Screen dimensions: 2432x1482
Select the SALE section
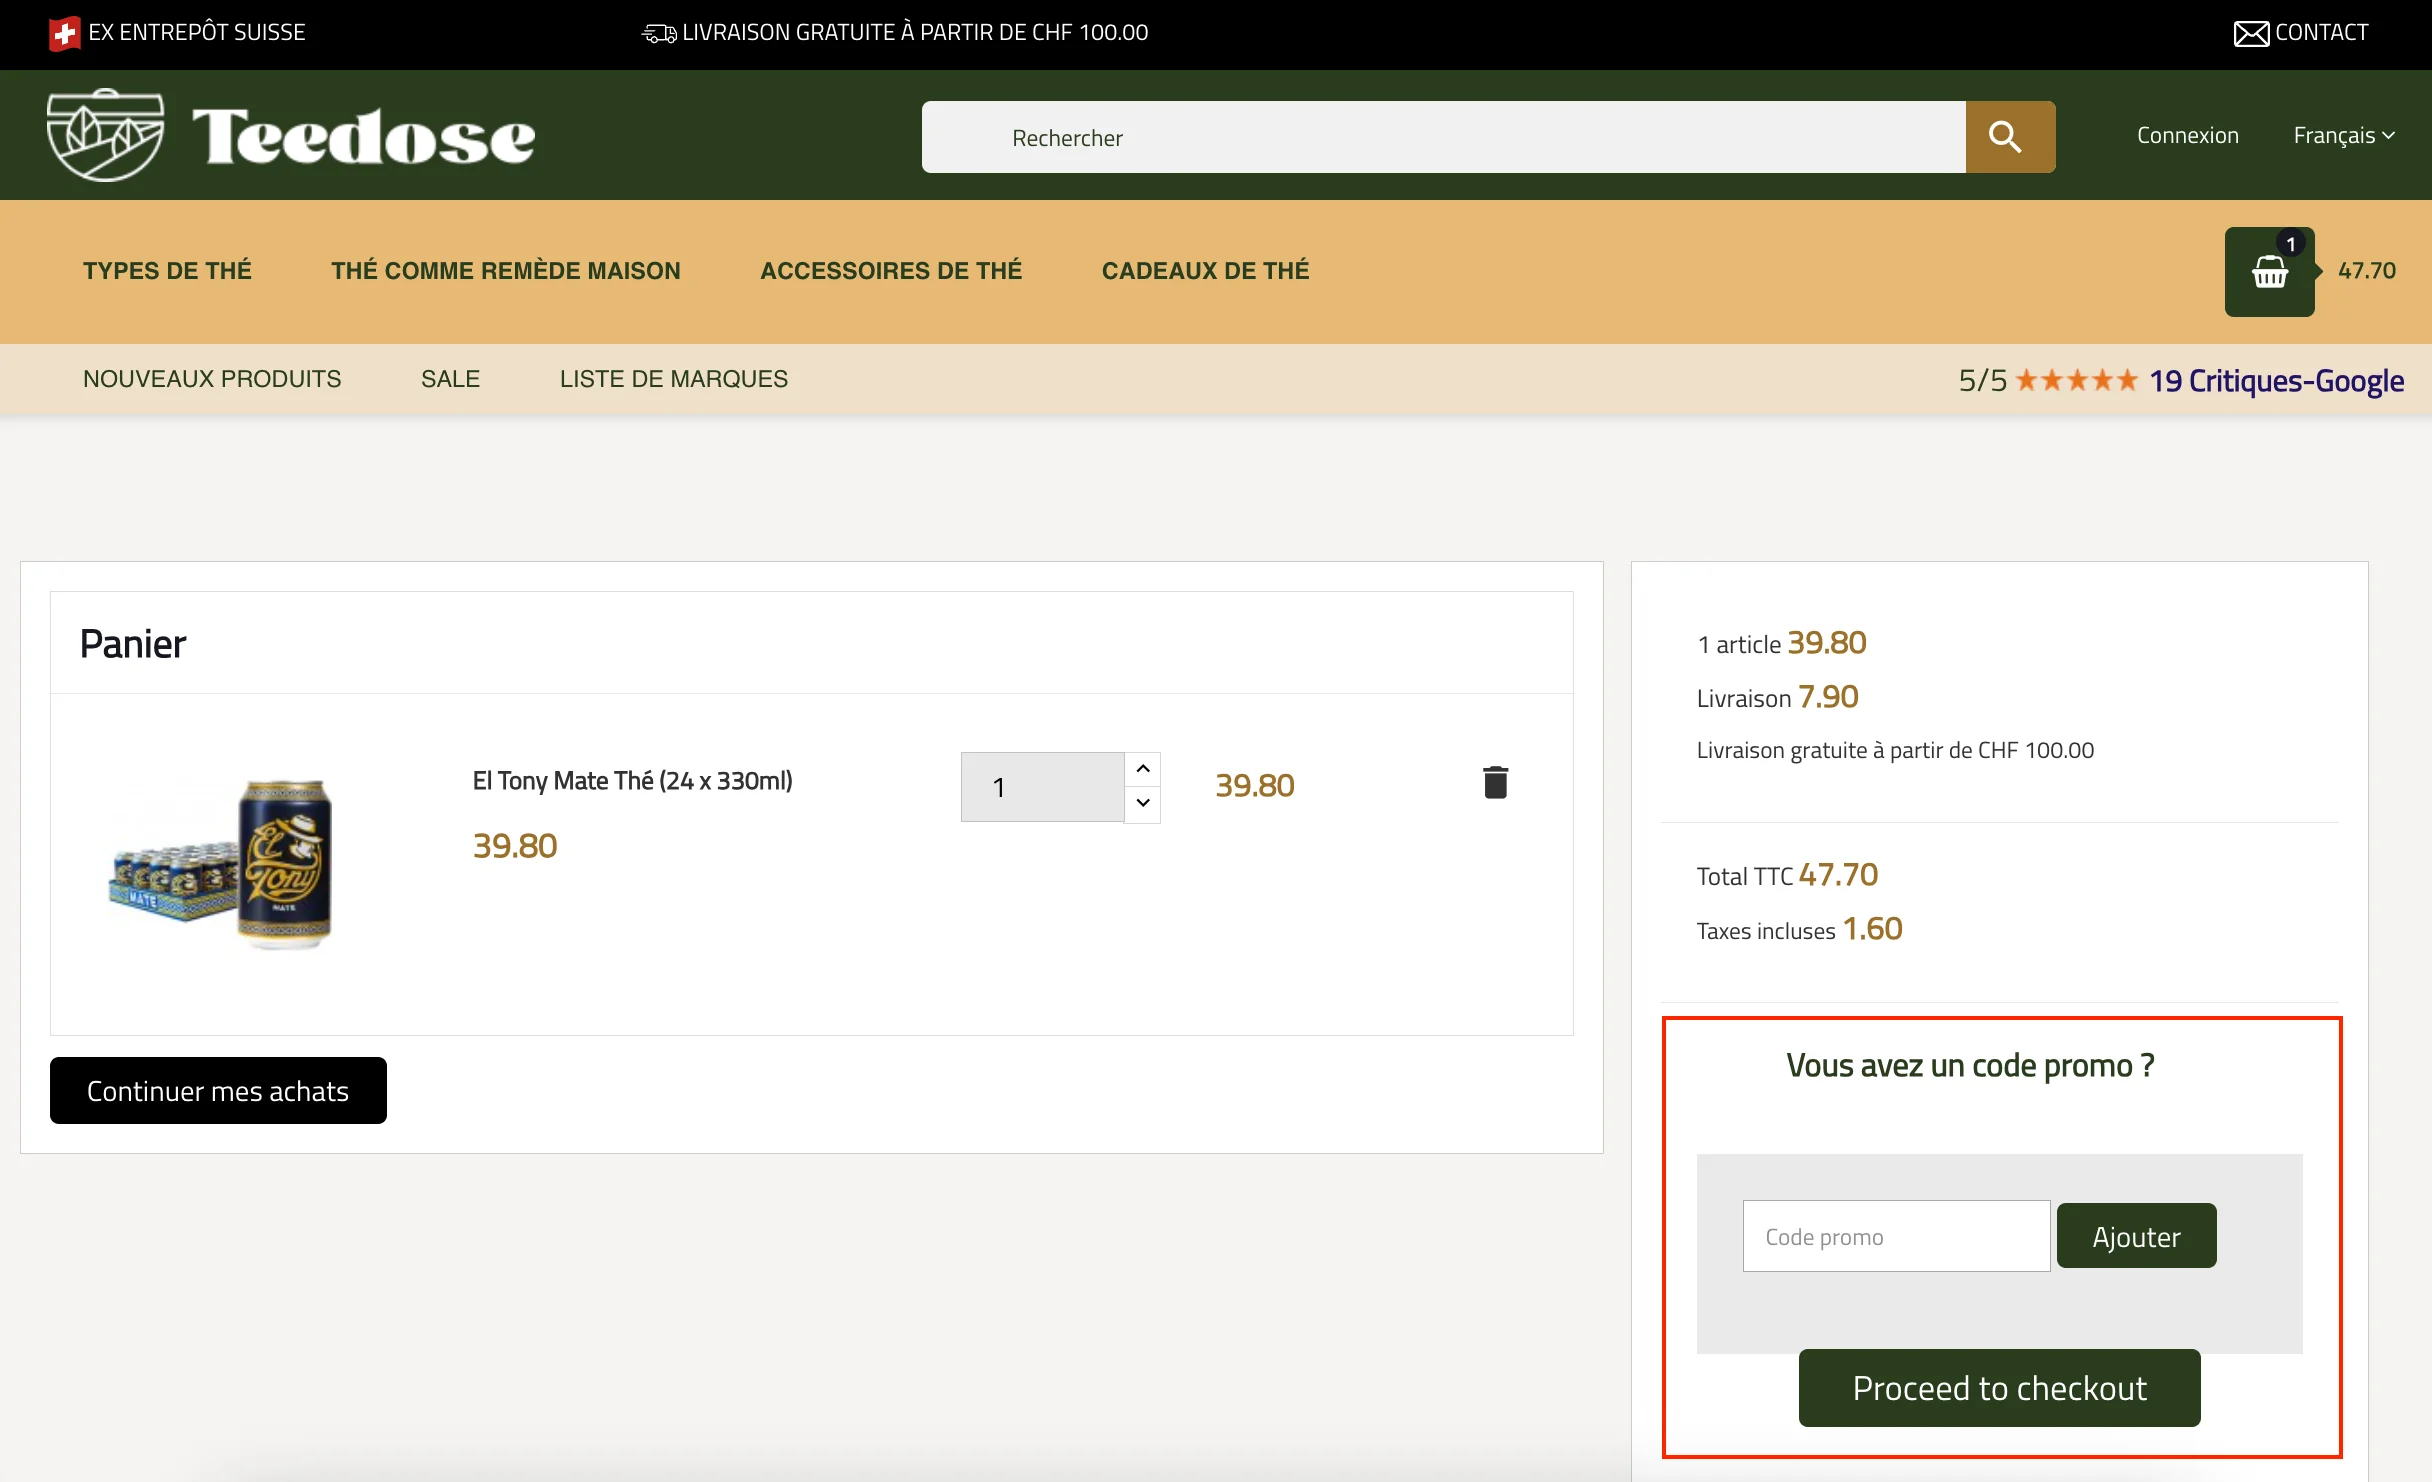click(450, 378)
